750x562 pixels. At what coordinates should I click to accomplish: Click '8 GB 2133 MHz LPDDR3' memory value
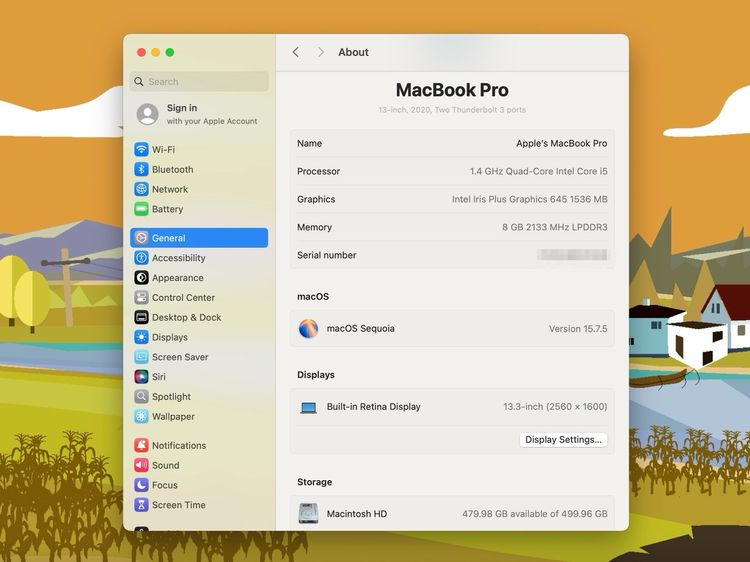[555, 227]
